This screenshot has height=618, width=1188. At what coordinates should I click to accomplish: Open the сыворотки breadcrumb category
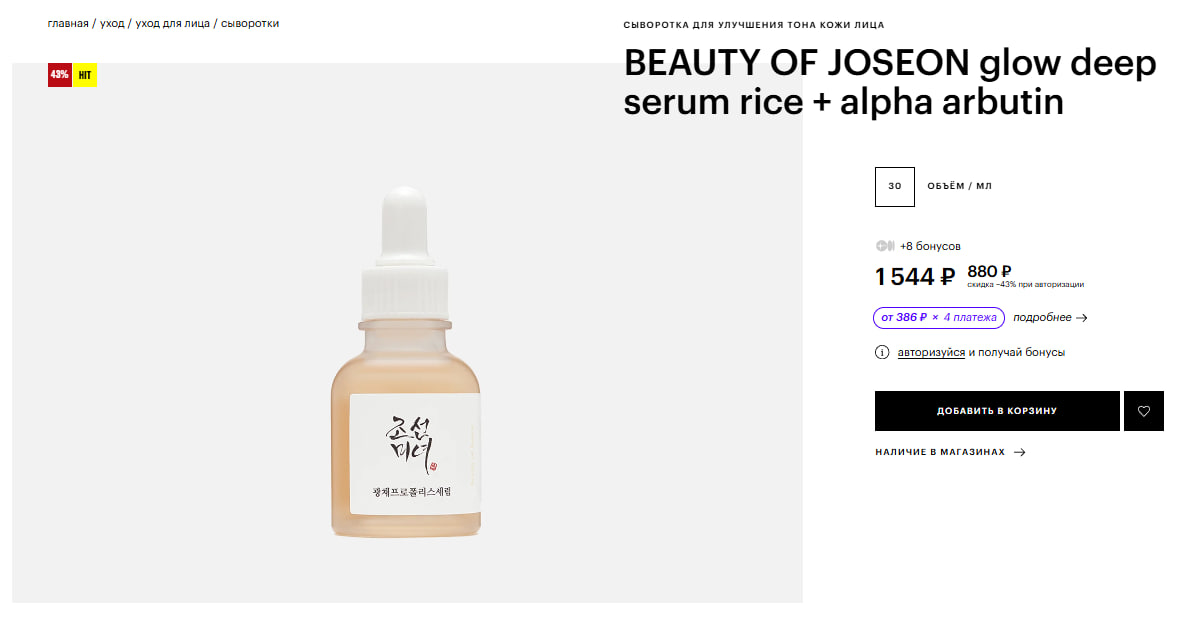[250, 23]
